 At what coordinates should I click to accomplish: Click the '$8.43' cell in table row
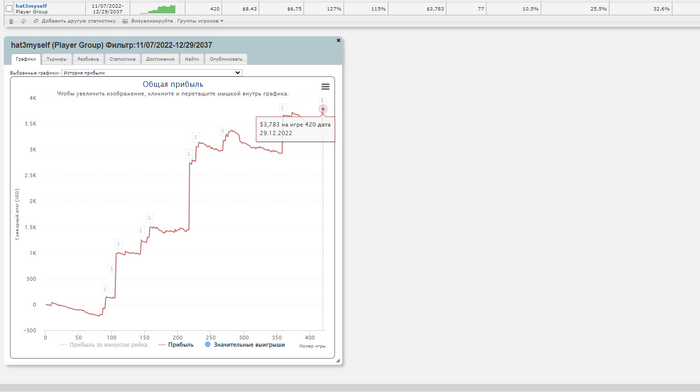point(241,8)
